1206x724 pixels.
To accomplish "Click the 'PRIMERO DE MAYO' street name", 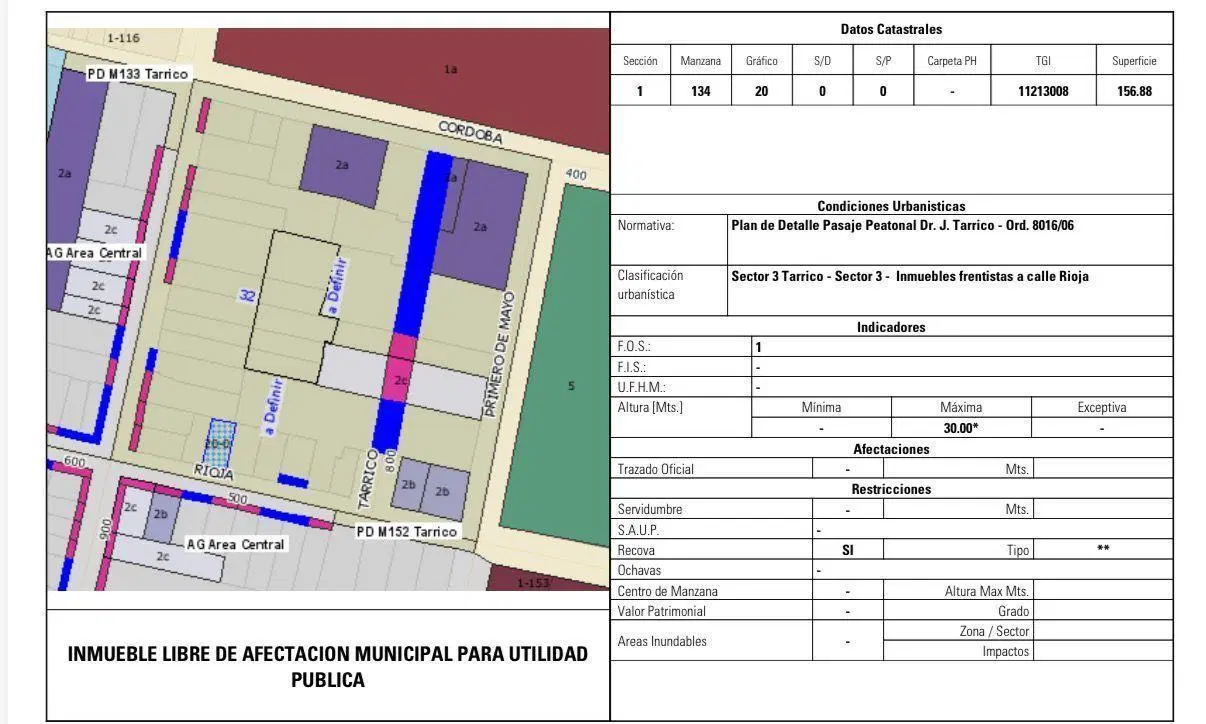I will (498, 354).
